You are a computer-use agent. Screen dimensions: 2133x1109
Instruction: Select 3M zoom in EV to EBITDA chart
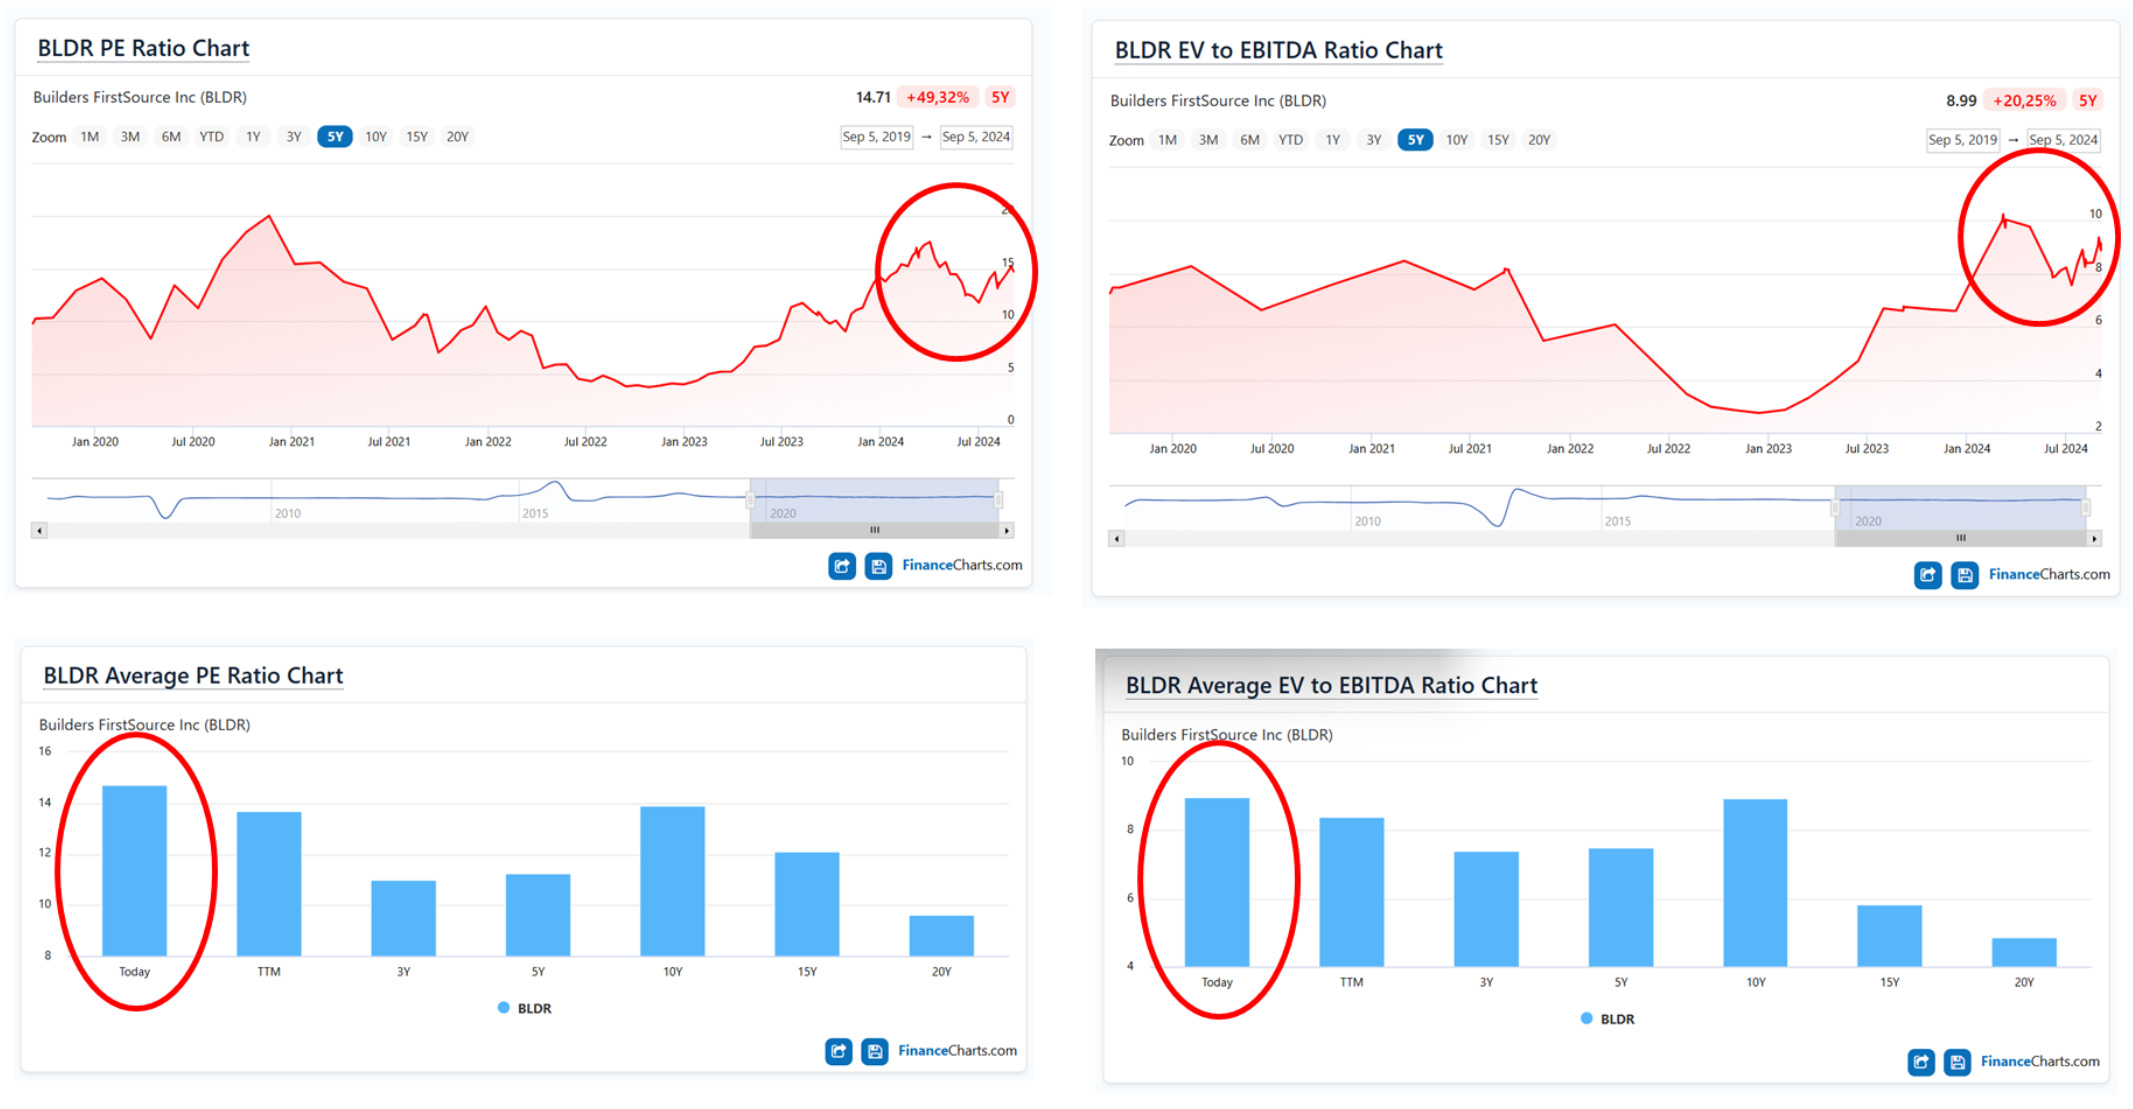(1208, 140)
